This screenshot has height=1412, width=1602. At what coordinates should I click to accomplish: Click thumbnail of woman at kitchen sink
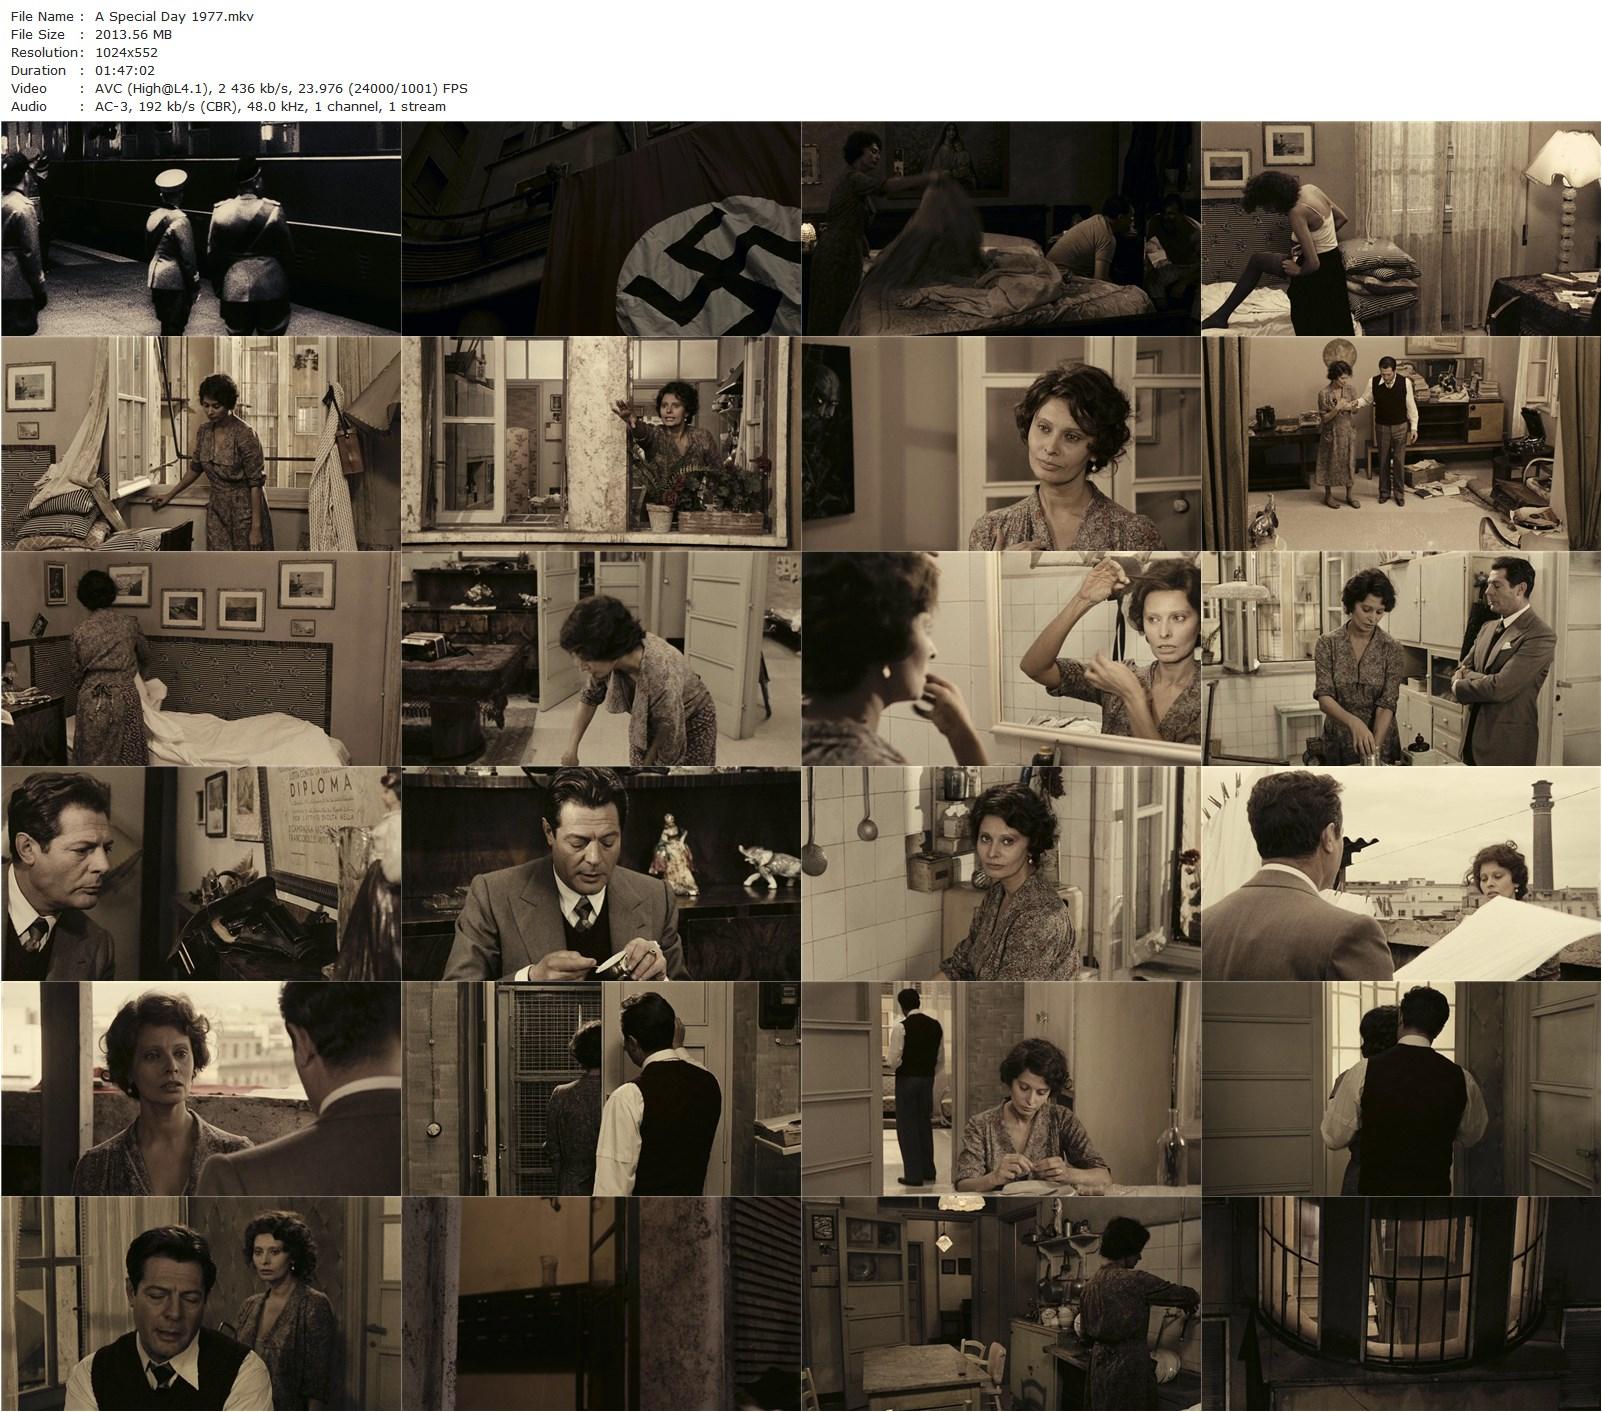tap(1001, 1303)
